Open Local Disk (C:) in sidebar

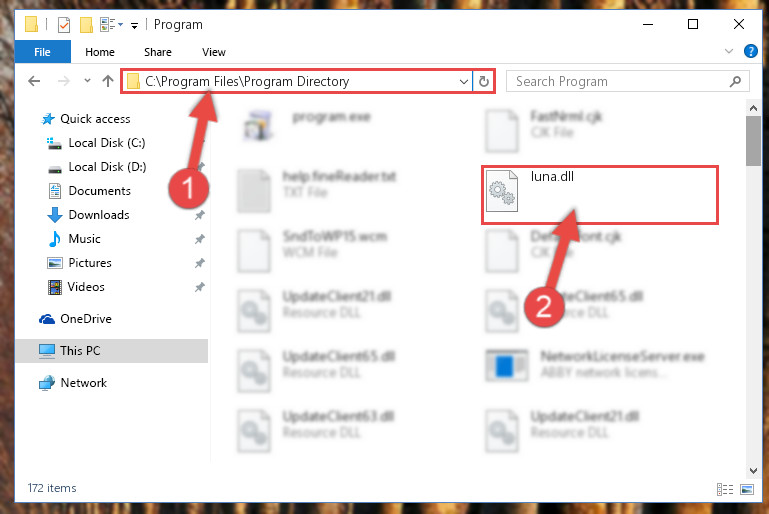[x=107, y=143]
